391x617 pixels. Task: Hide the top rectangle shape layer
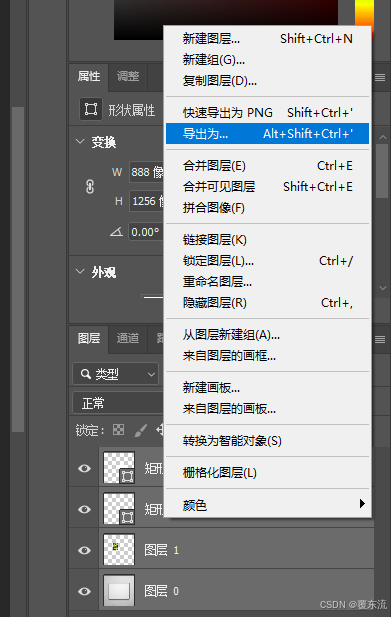[84, 468]
